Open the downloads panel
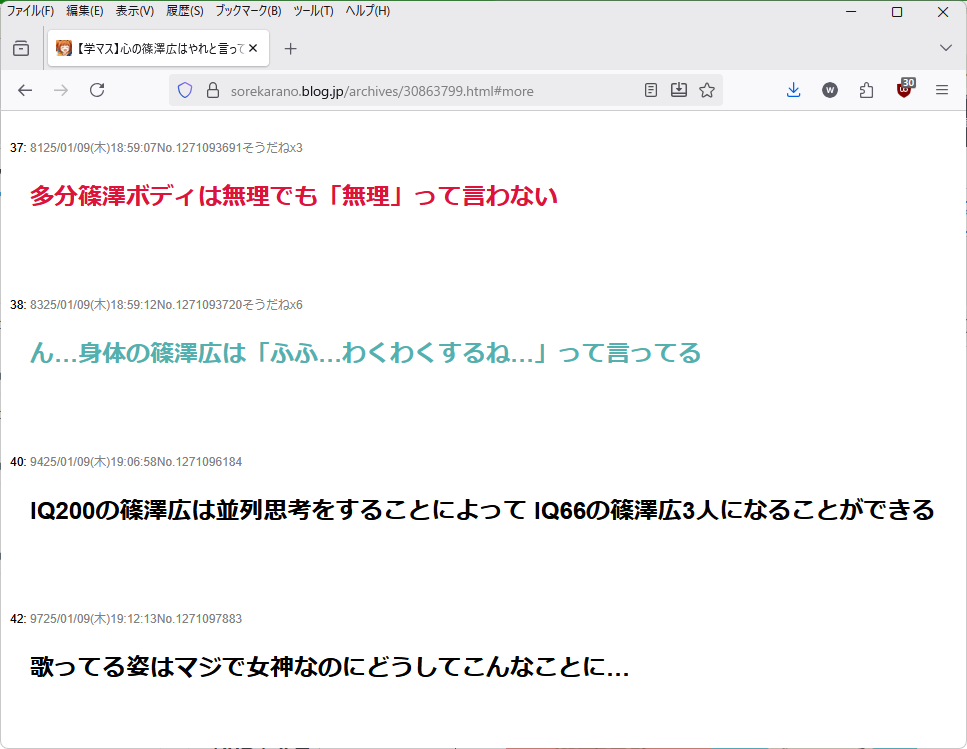This screenshot has height=749, width=967. (793, 90)
